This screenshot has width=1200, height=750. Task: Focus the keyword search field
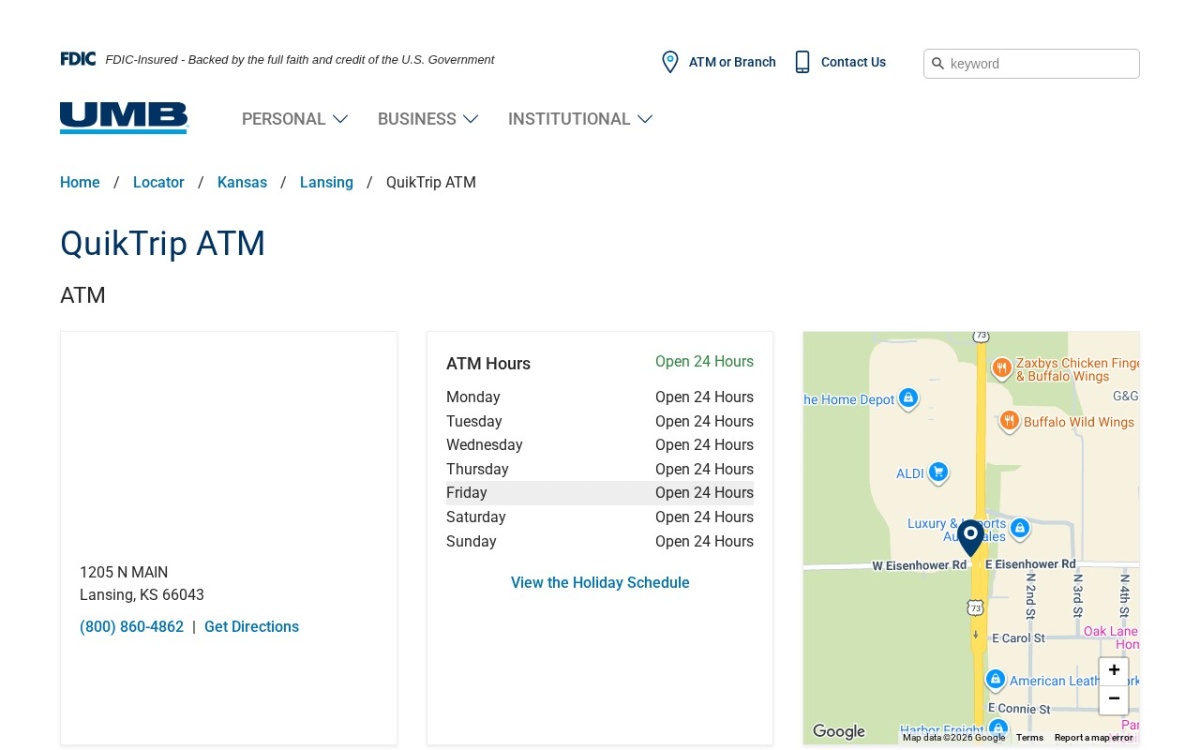tap(1031, 64)
